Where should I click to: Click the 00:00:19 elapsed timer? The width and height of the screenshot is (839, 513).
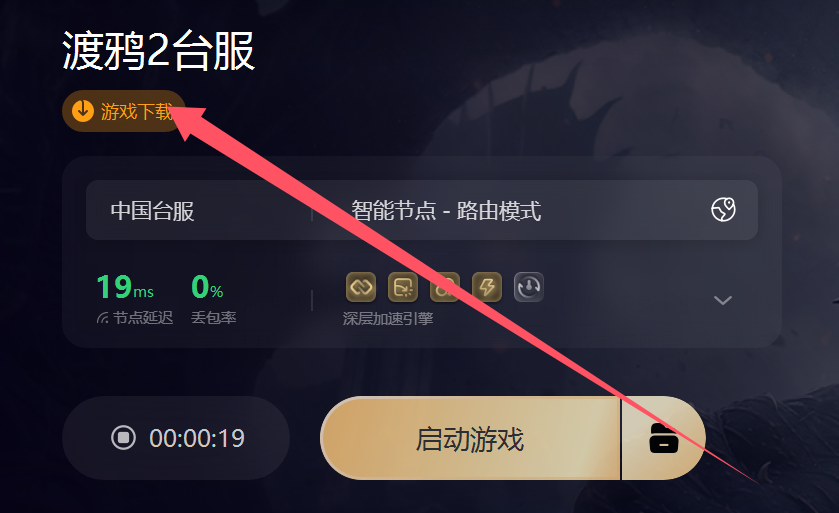point(197,439)
